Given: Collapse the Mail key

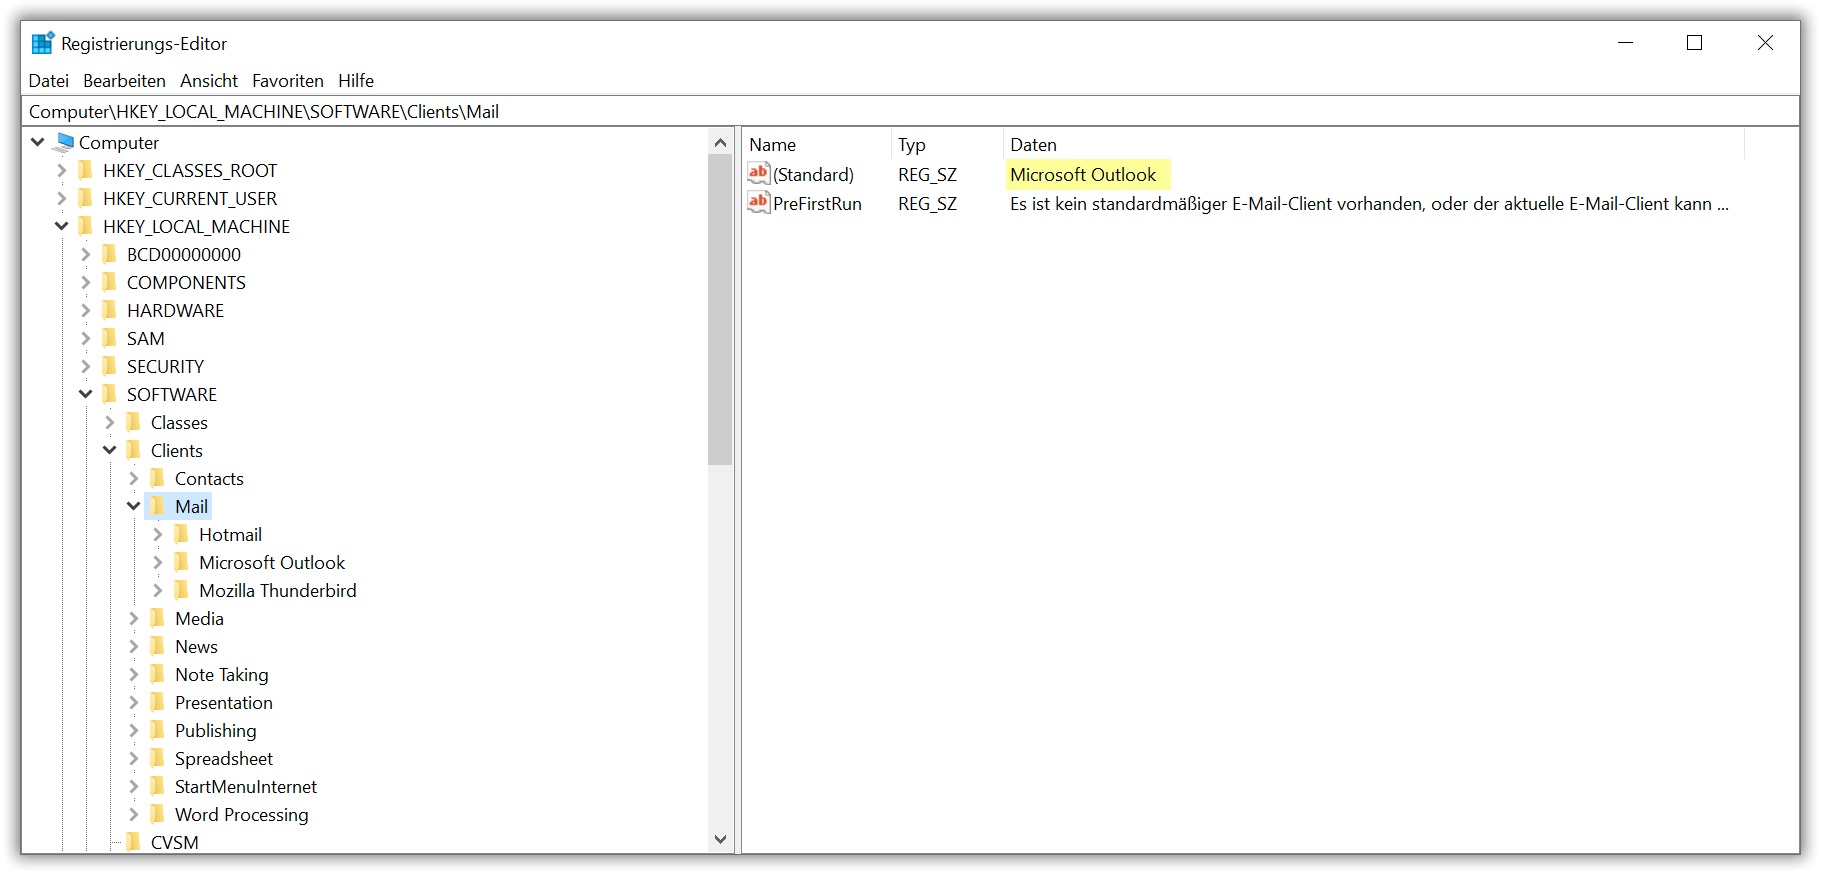Looking at the screenshot, I should [x=134, y=506].
